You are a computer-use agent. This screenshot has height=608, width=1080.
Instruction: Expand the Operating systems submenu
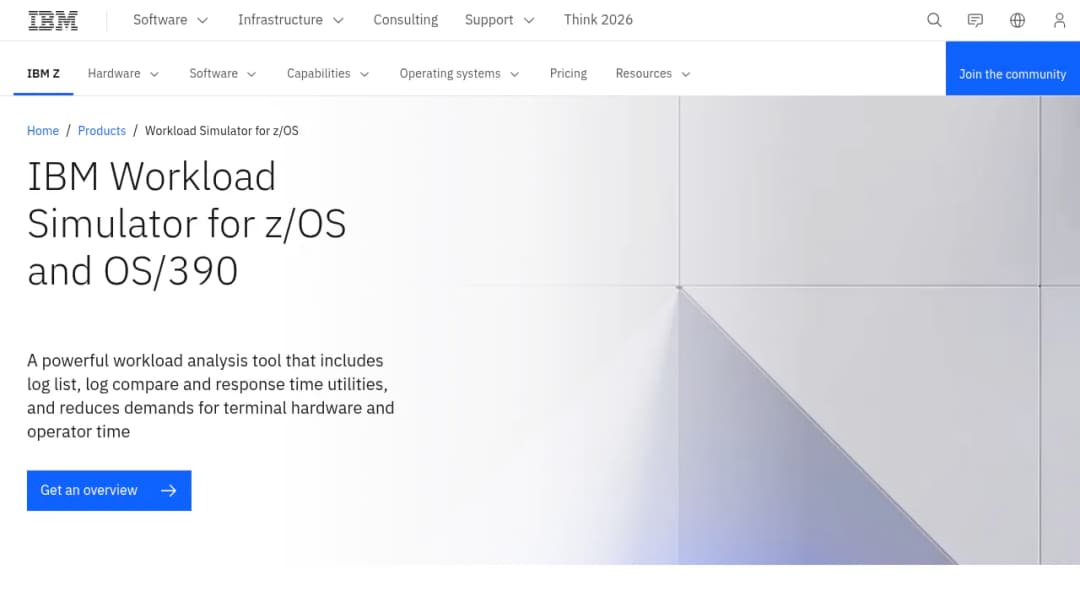[459, 74]
